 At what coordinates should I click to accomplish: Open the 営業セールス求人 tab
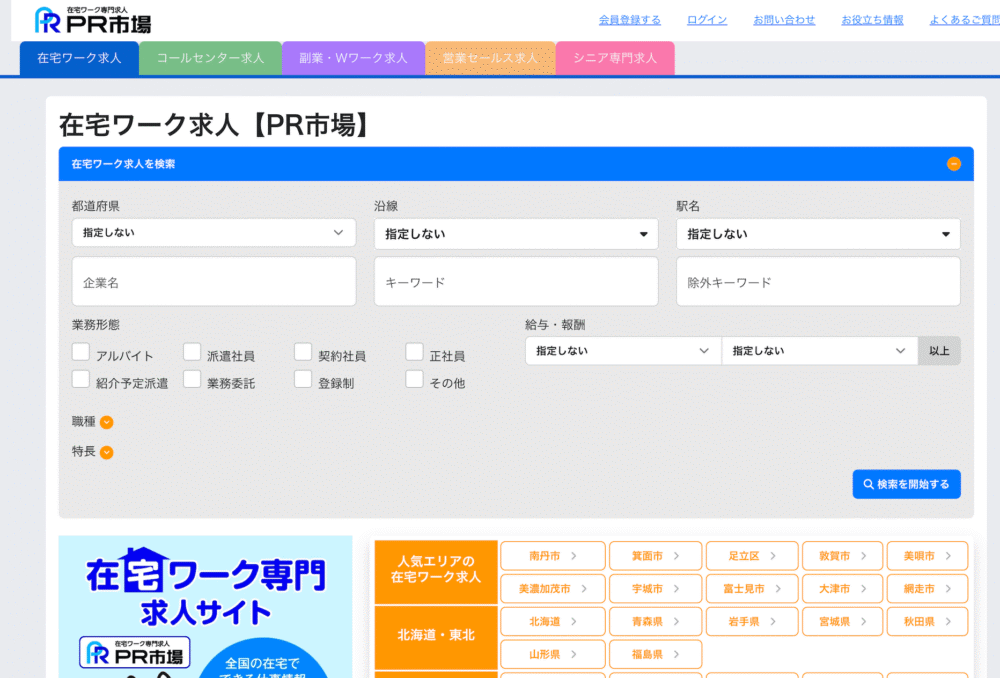click(x=490, y=58)
